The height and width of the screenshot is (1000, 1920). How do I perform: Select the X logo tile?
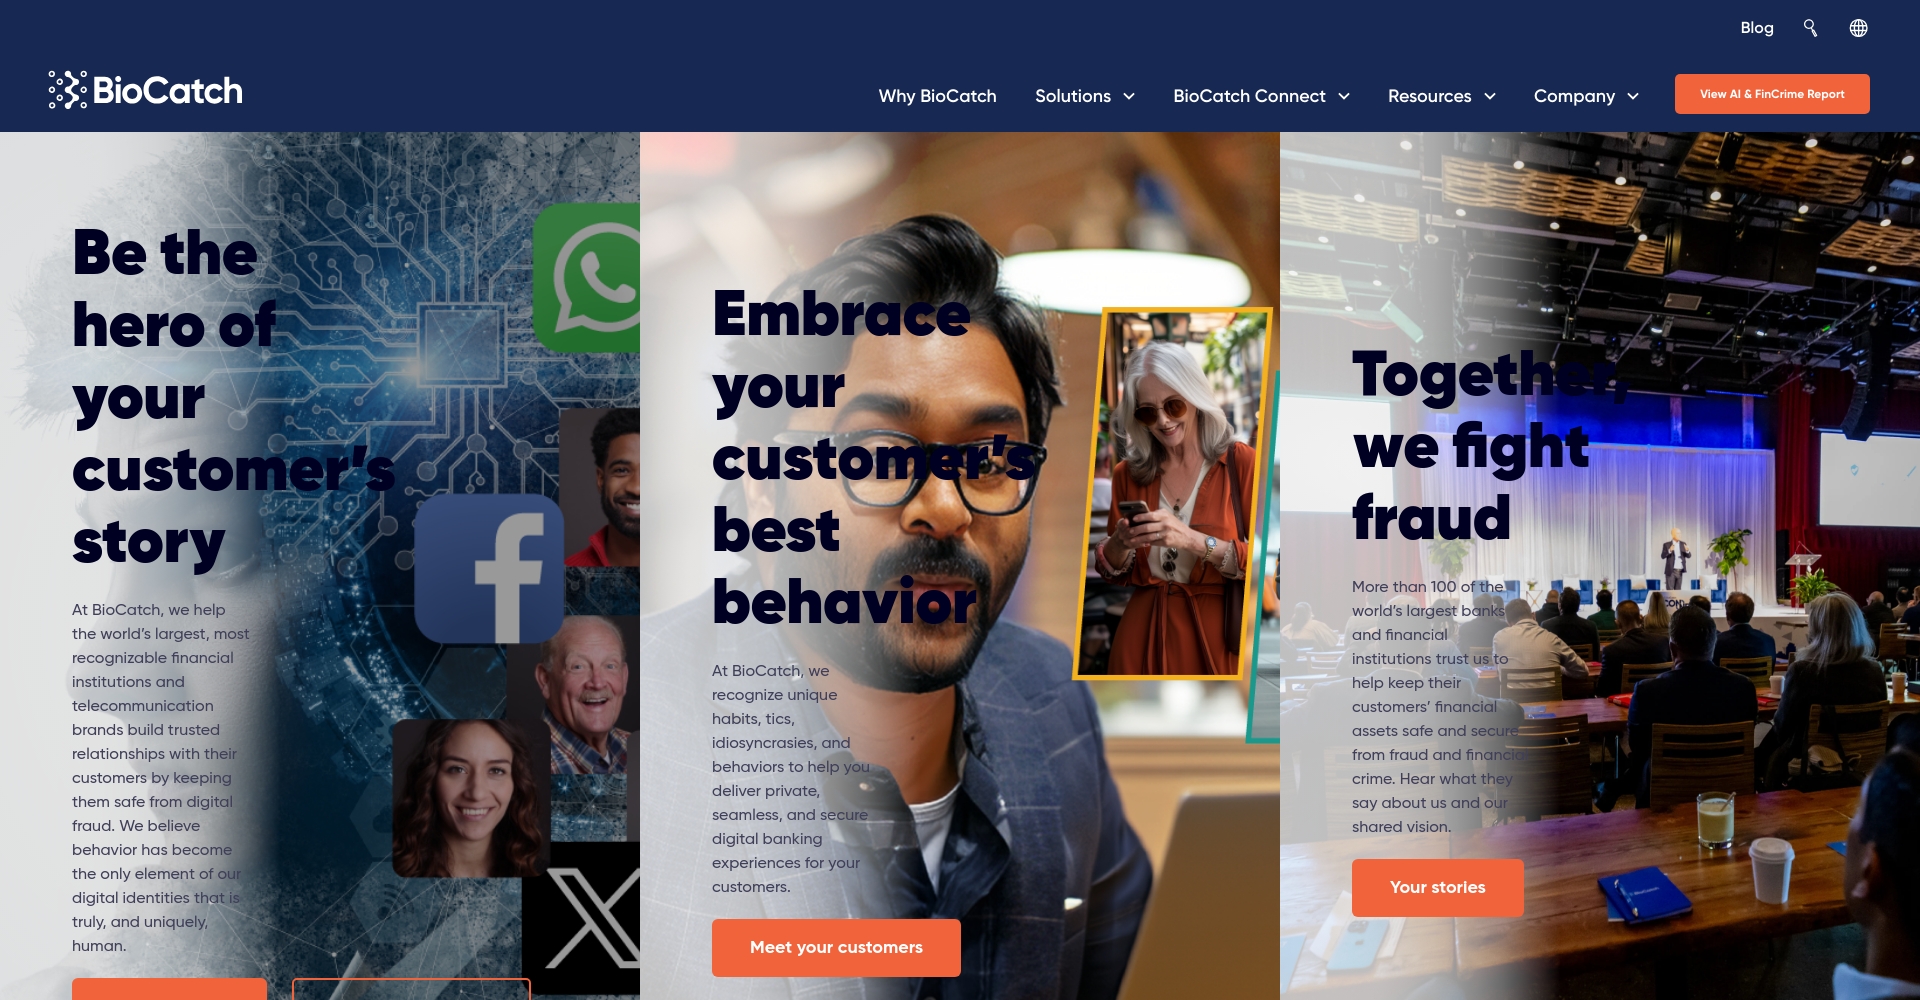coord(582,918)
